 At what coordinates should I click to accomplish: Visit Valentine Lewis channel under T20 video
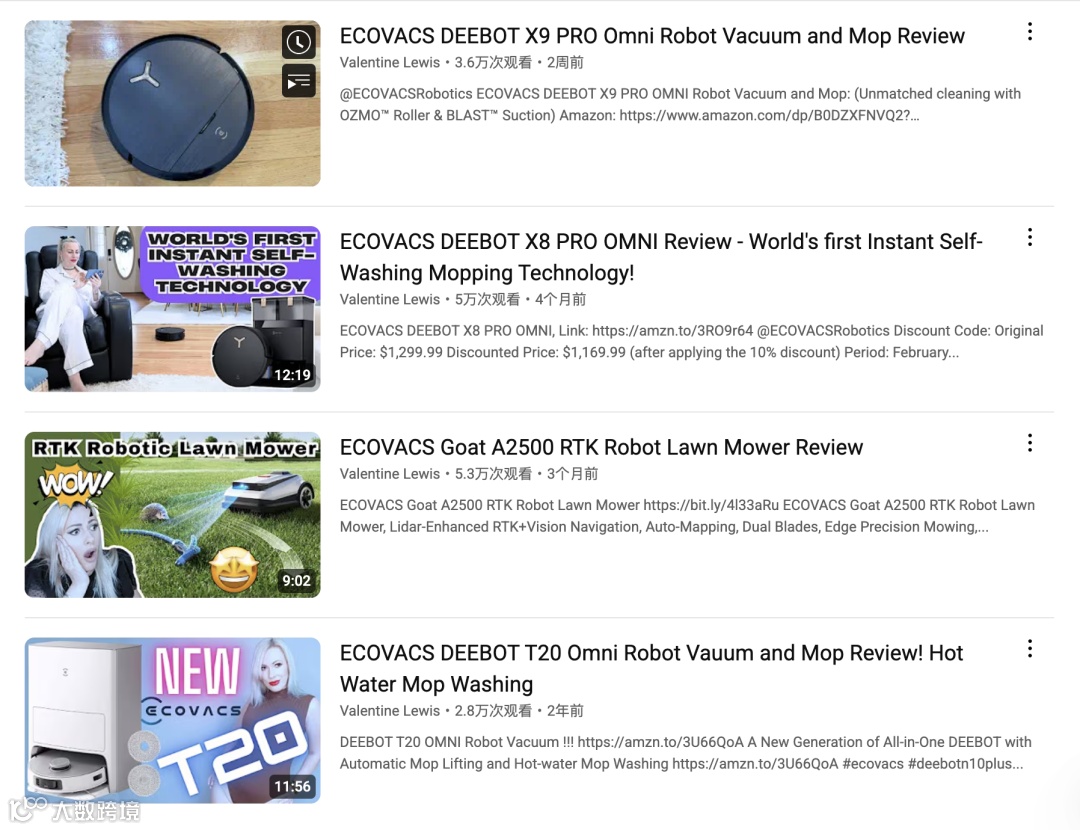(389, 711)
